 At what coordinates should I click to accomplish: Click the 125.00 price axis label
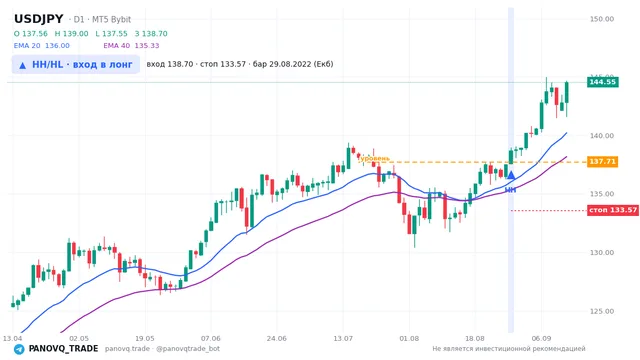click(x=602, y=311)
